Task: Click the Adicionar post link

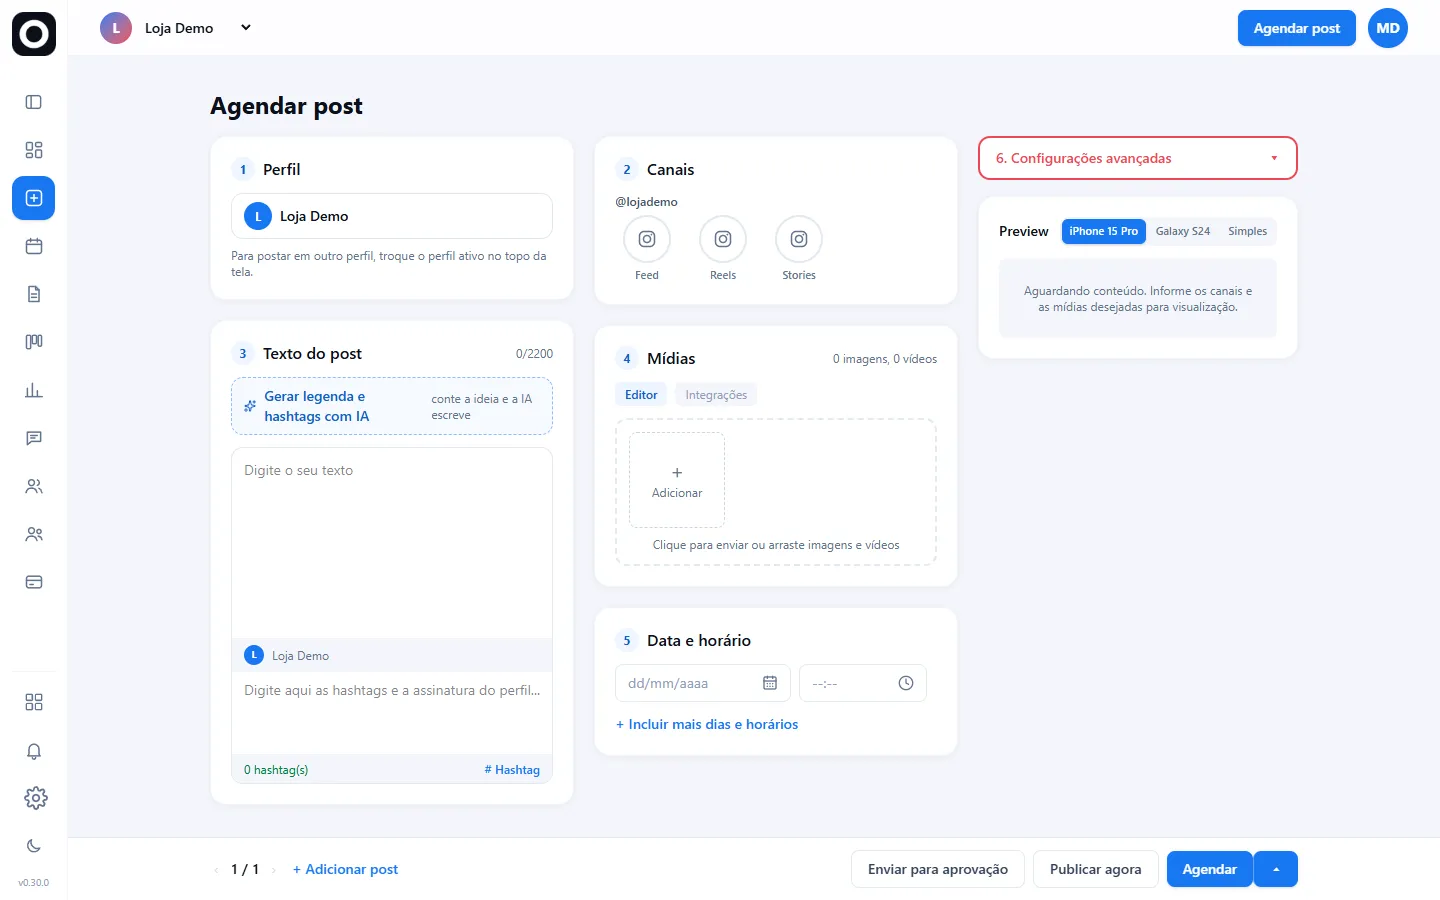Action: [x=345, y=869]
